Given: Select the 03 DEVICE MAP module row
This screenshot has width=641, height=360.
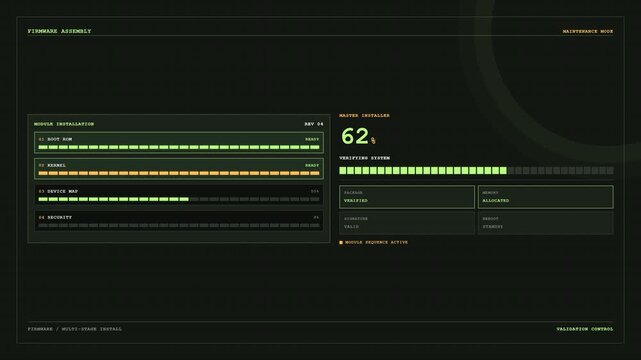Looking at the screenshot, I should coord(179,195).
